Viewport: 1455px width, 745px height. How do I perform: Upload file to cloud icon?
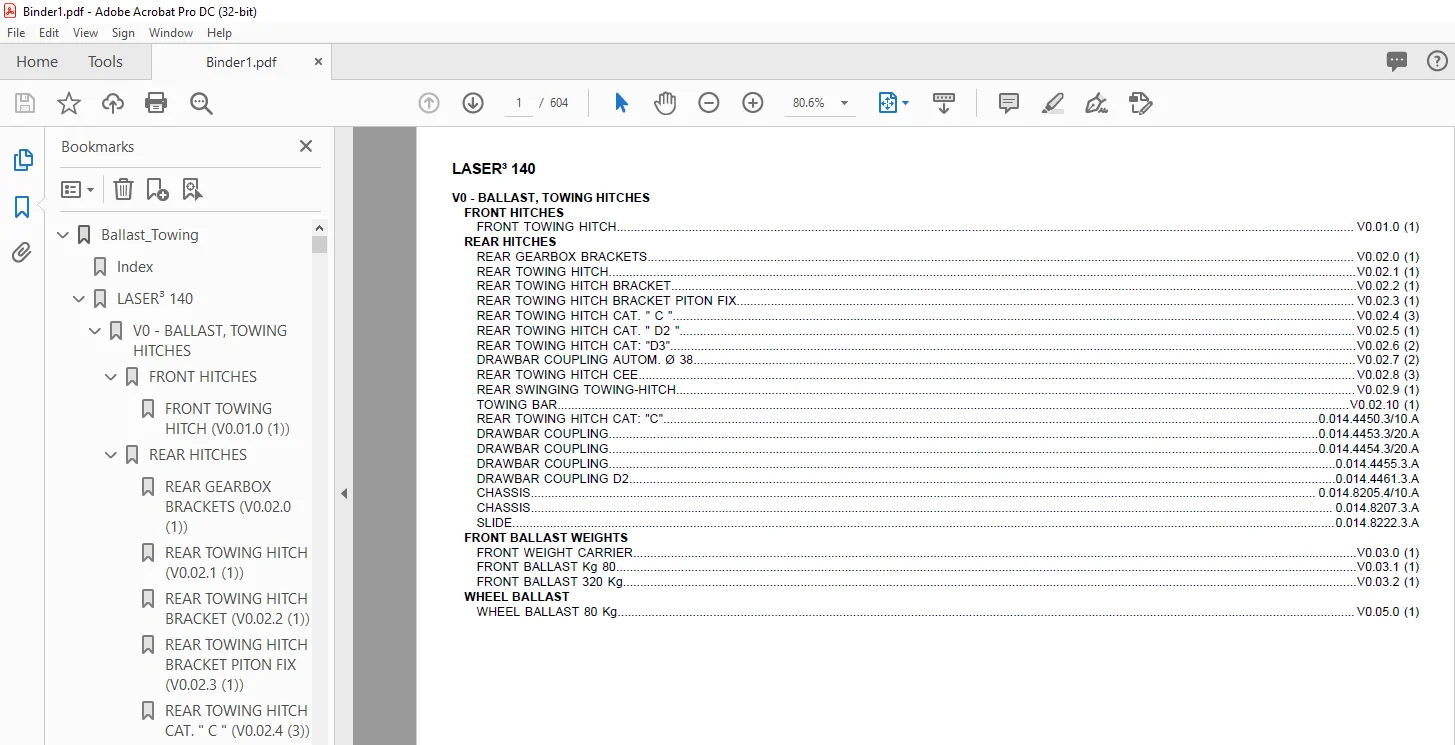[113, 103]
